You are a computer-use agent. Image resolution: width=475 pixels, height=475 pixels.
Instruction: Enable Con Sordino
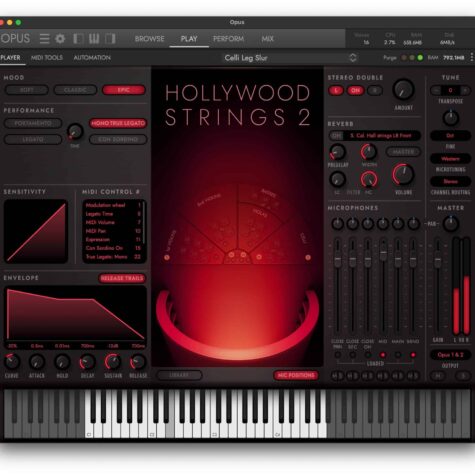[118, 139]
